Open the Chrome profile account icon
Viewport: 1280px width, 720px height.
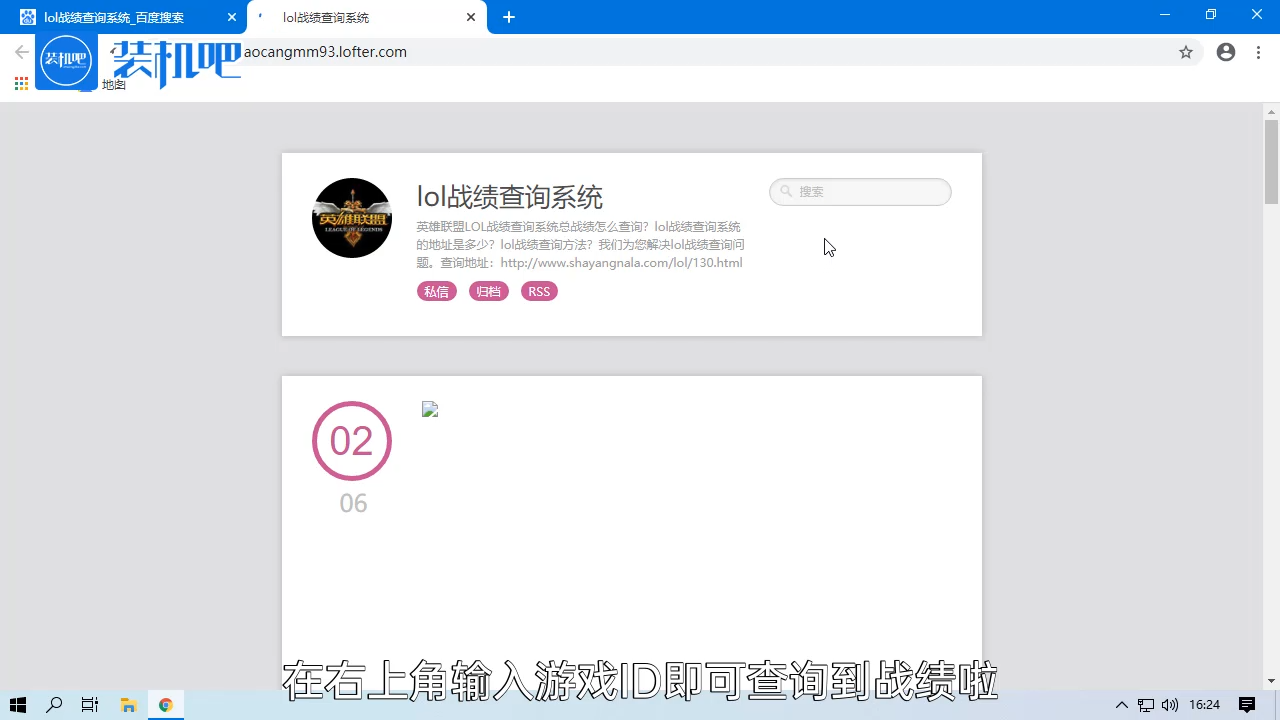1226,52
